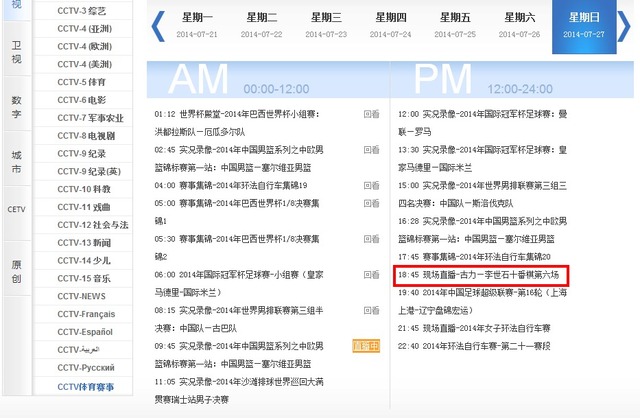
Task: Open the 22:40 环法第二十一赛段 listing
Action: 474,346
